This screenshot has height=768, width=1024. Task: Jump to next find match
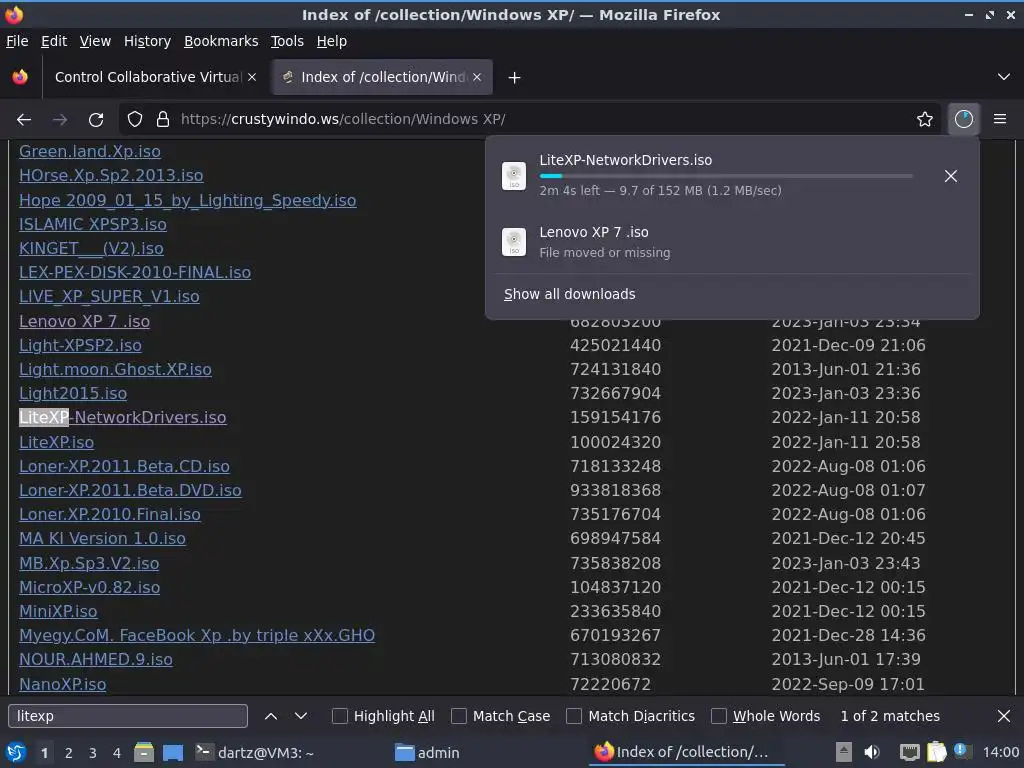[x=301, y=716]
